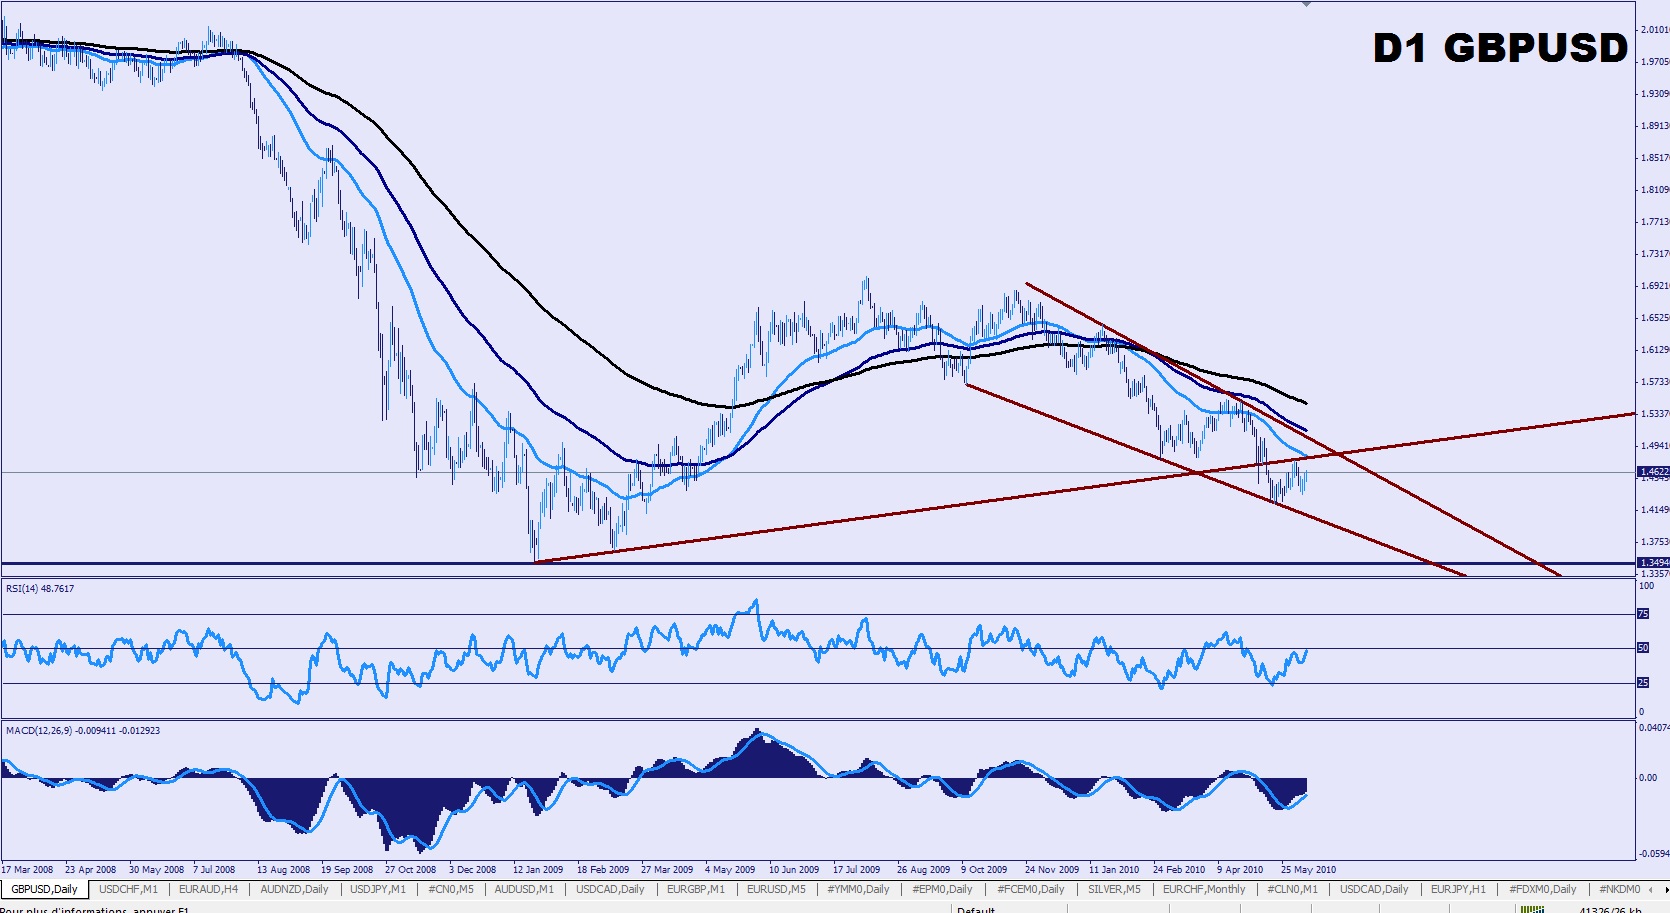
Task: Open the #EPM0,Daily chart tab
Action: [942, 889]
